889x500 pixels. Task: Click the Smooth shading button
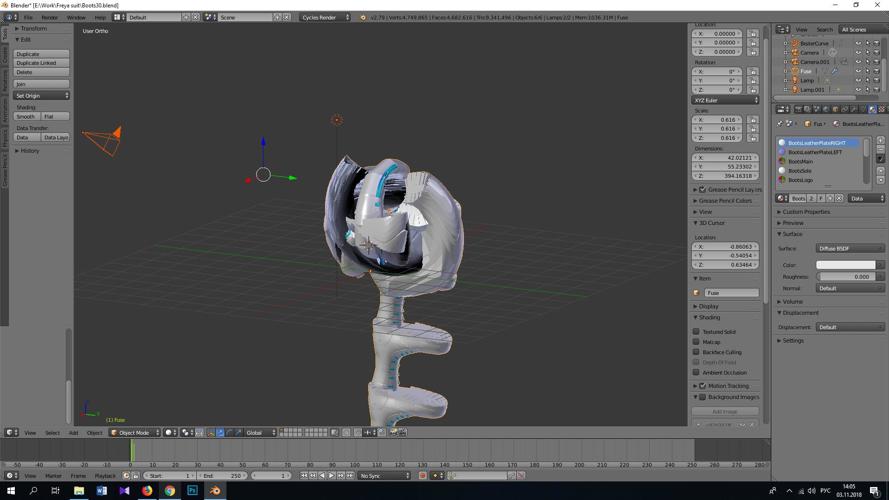click(26, 117)
